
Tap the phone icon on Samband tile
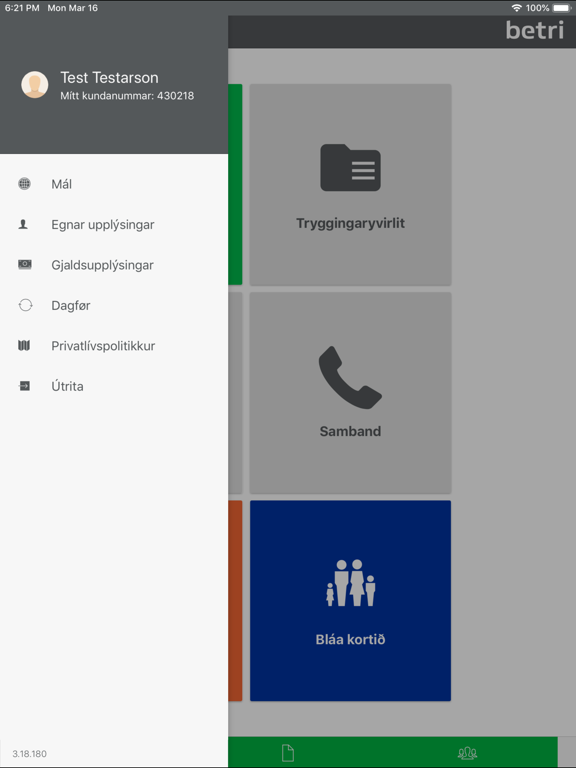point(350,377)
